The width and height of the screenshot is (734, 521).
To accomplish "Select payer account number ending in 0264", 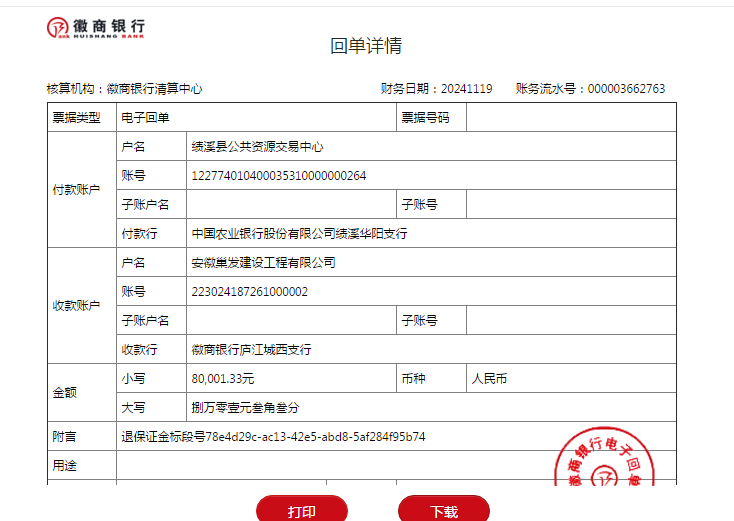I will (x=279, y=176).
